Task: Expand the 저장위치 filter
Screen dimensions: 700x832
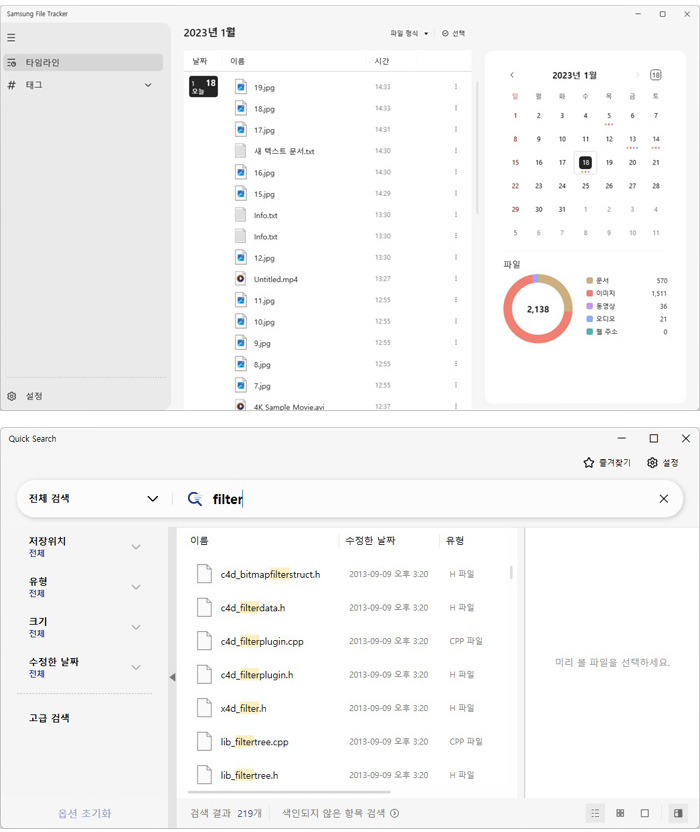Action: tap(136, 547)
